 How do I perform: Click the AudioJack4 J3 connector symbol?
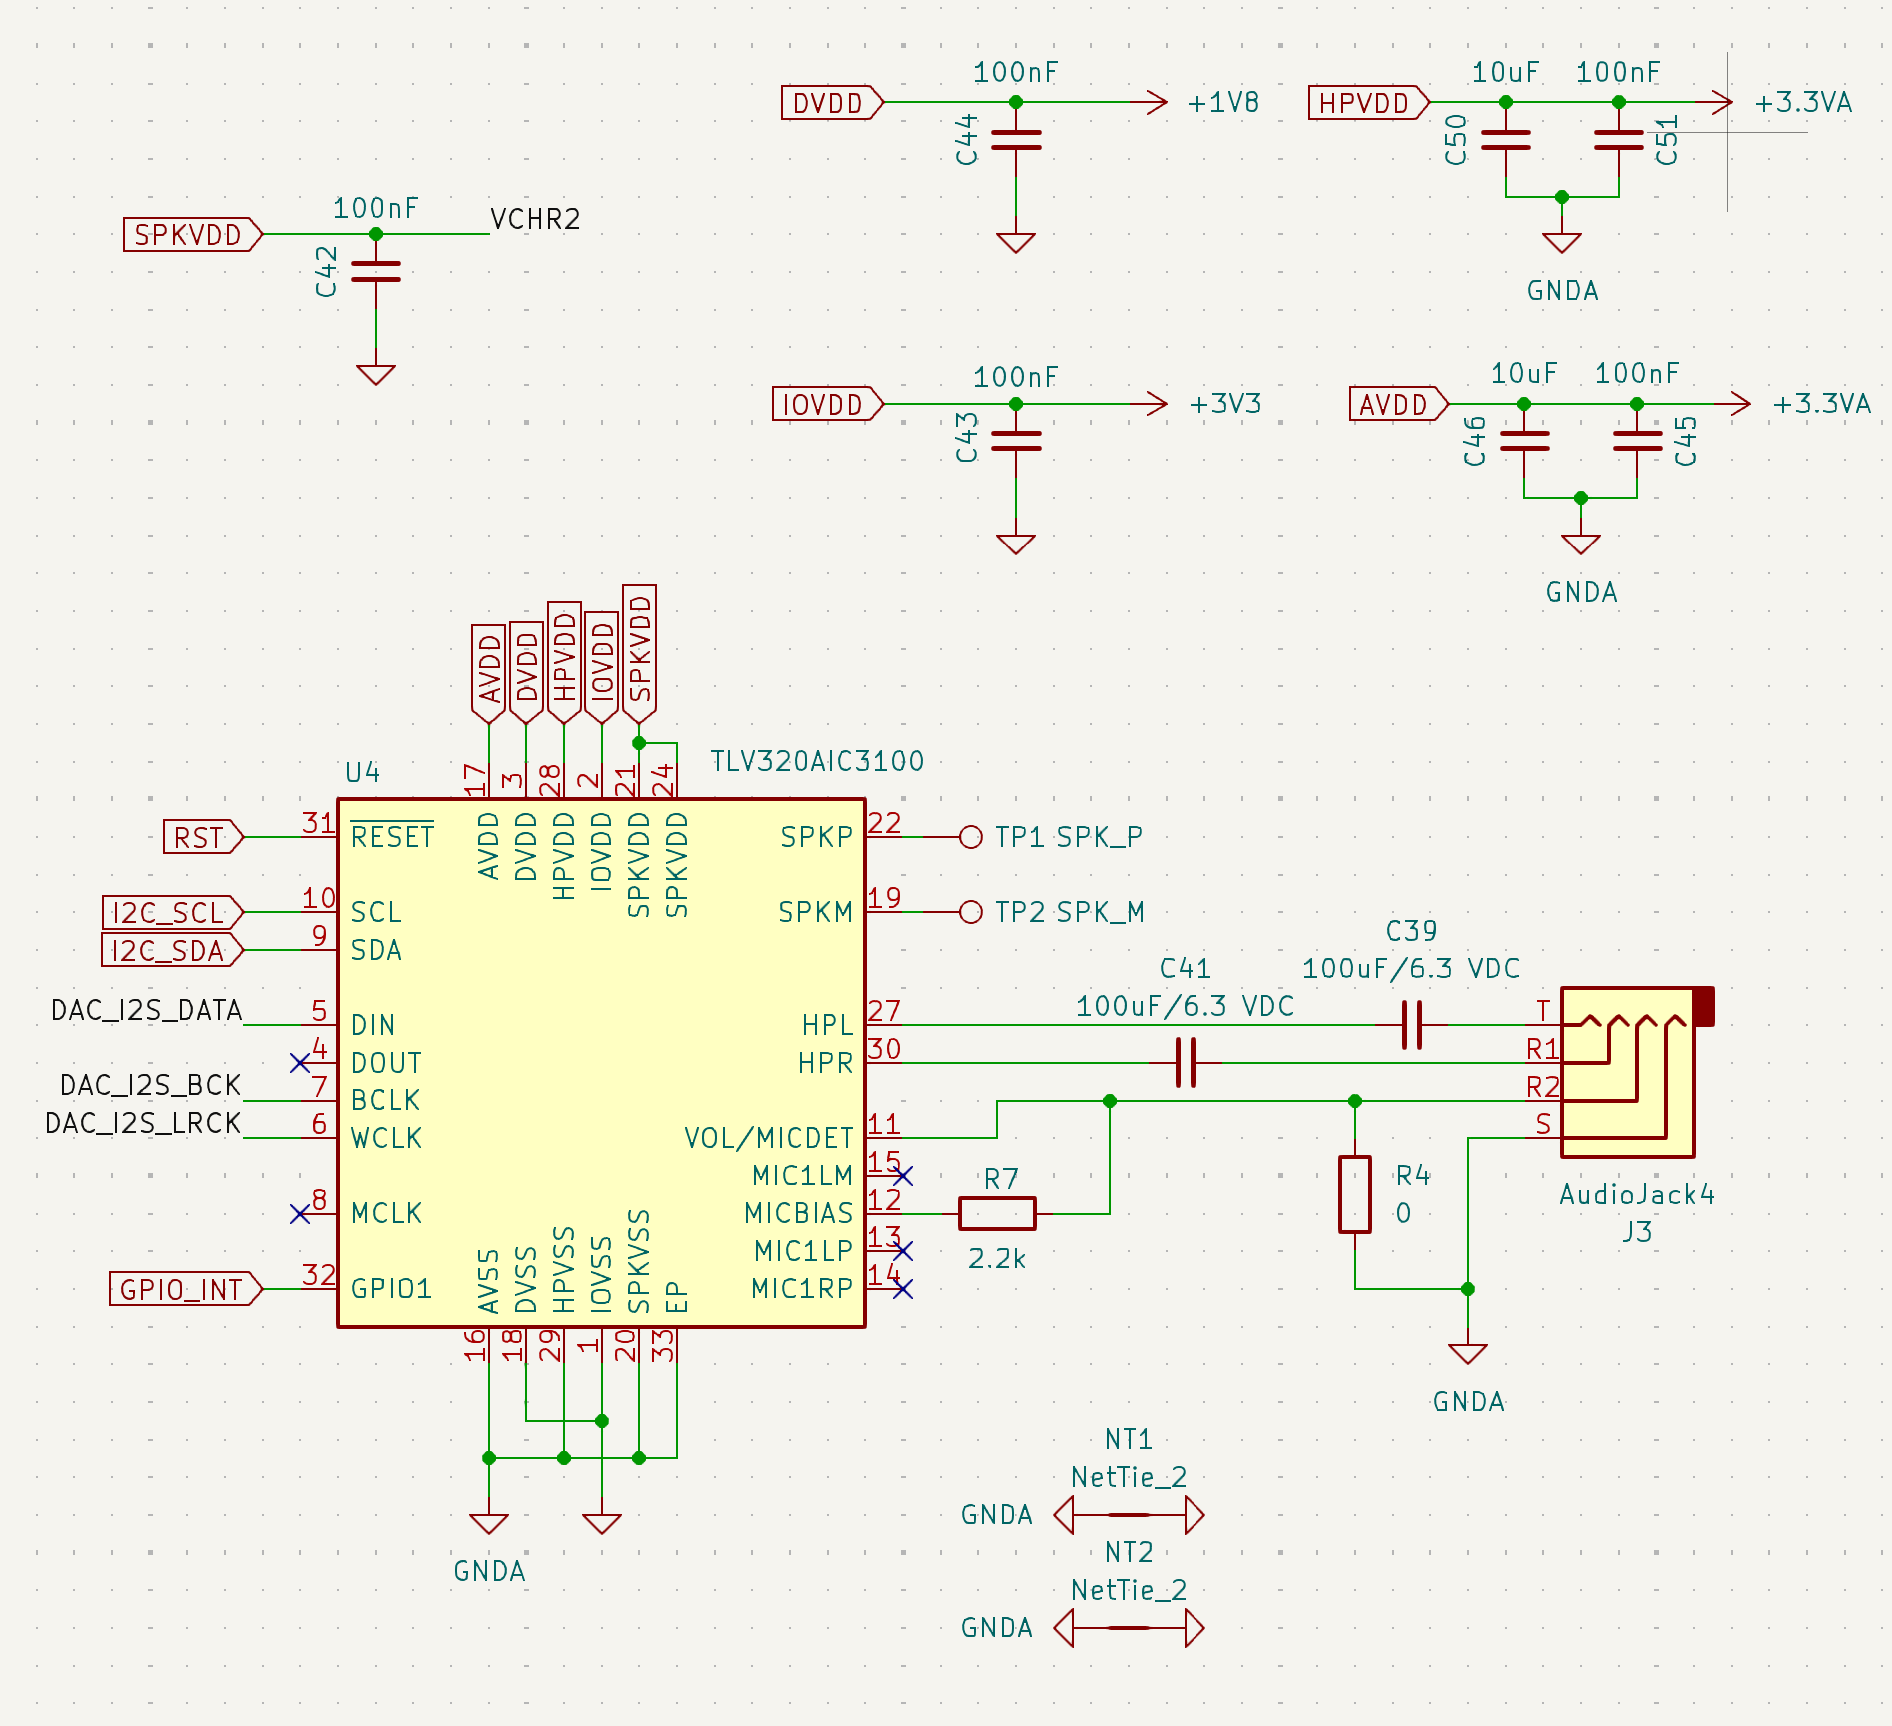tap(1637, 1072)
